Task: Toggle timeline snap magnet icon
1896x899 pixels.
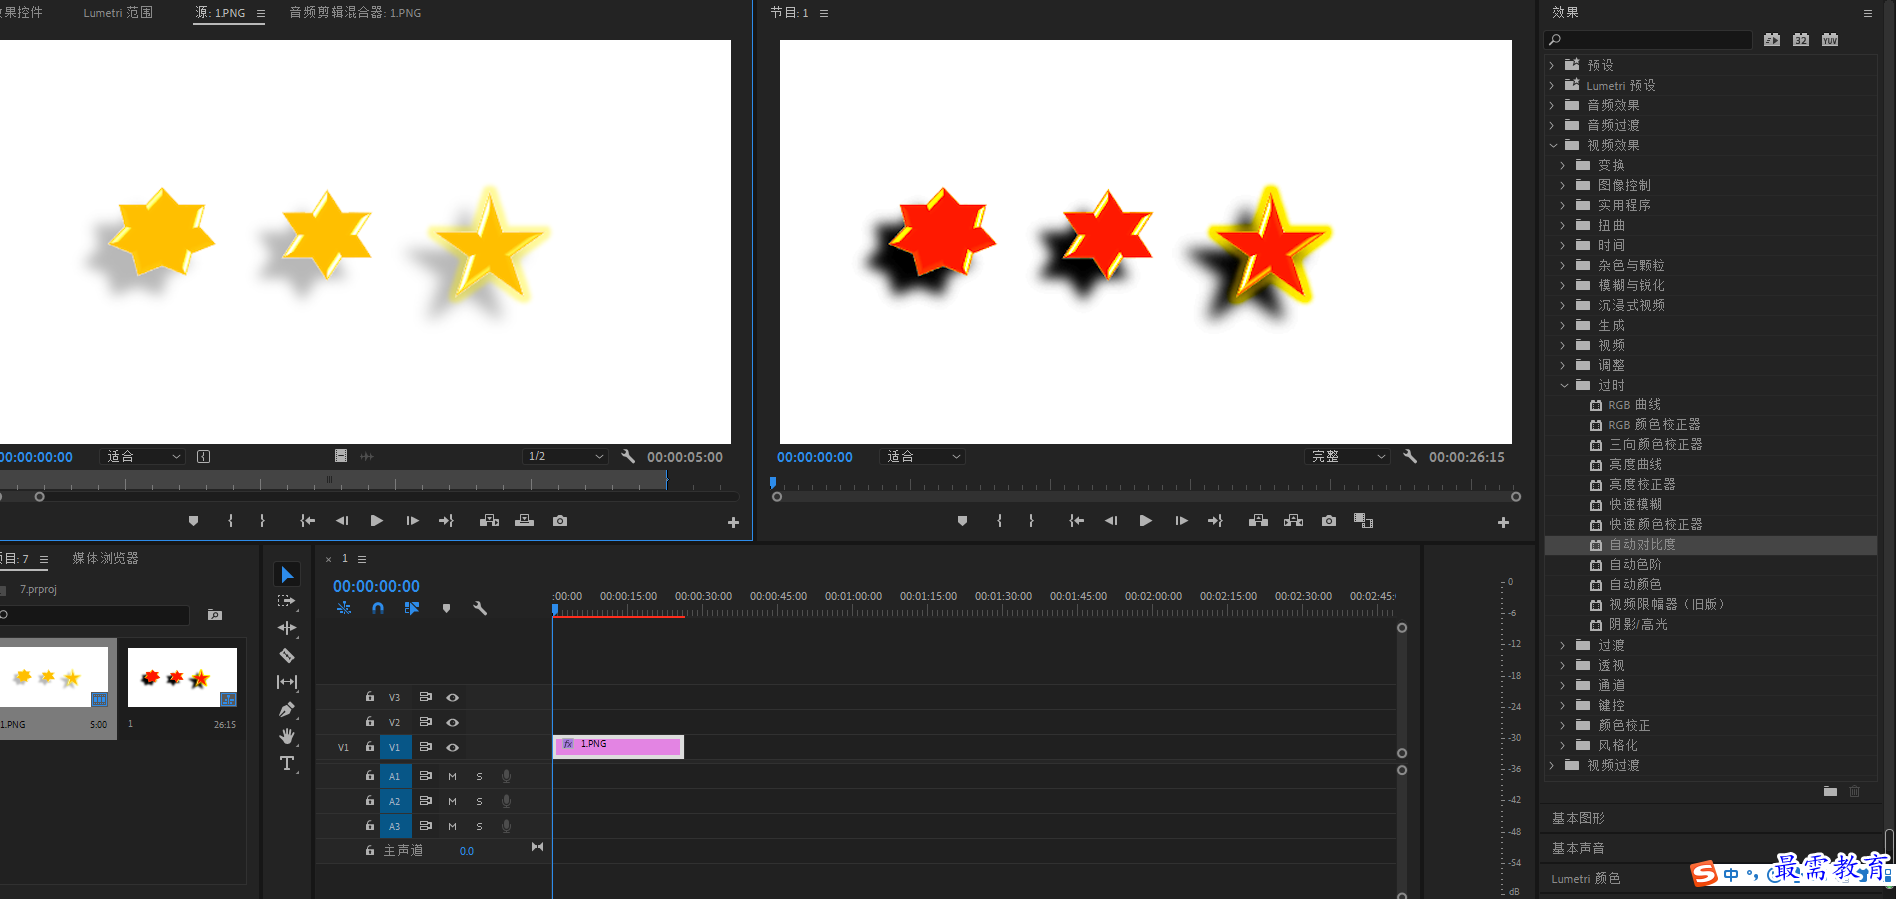Action: 378,608
